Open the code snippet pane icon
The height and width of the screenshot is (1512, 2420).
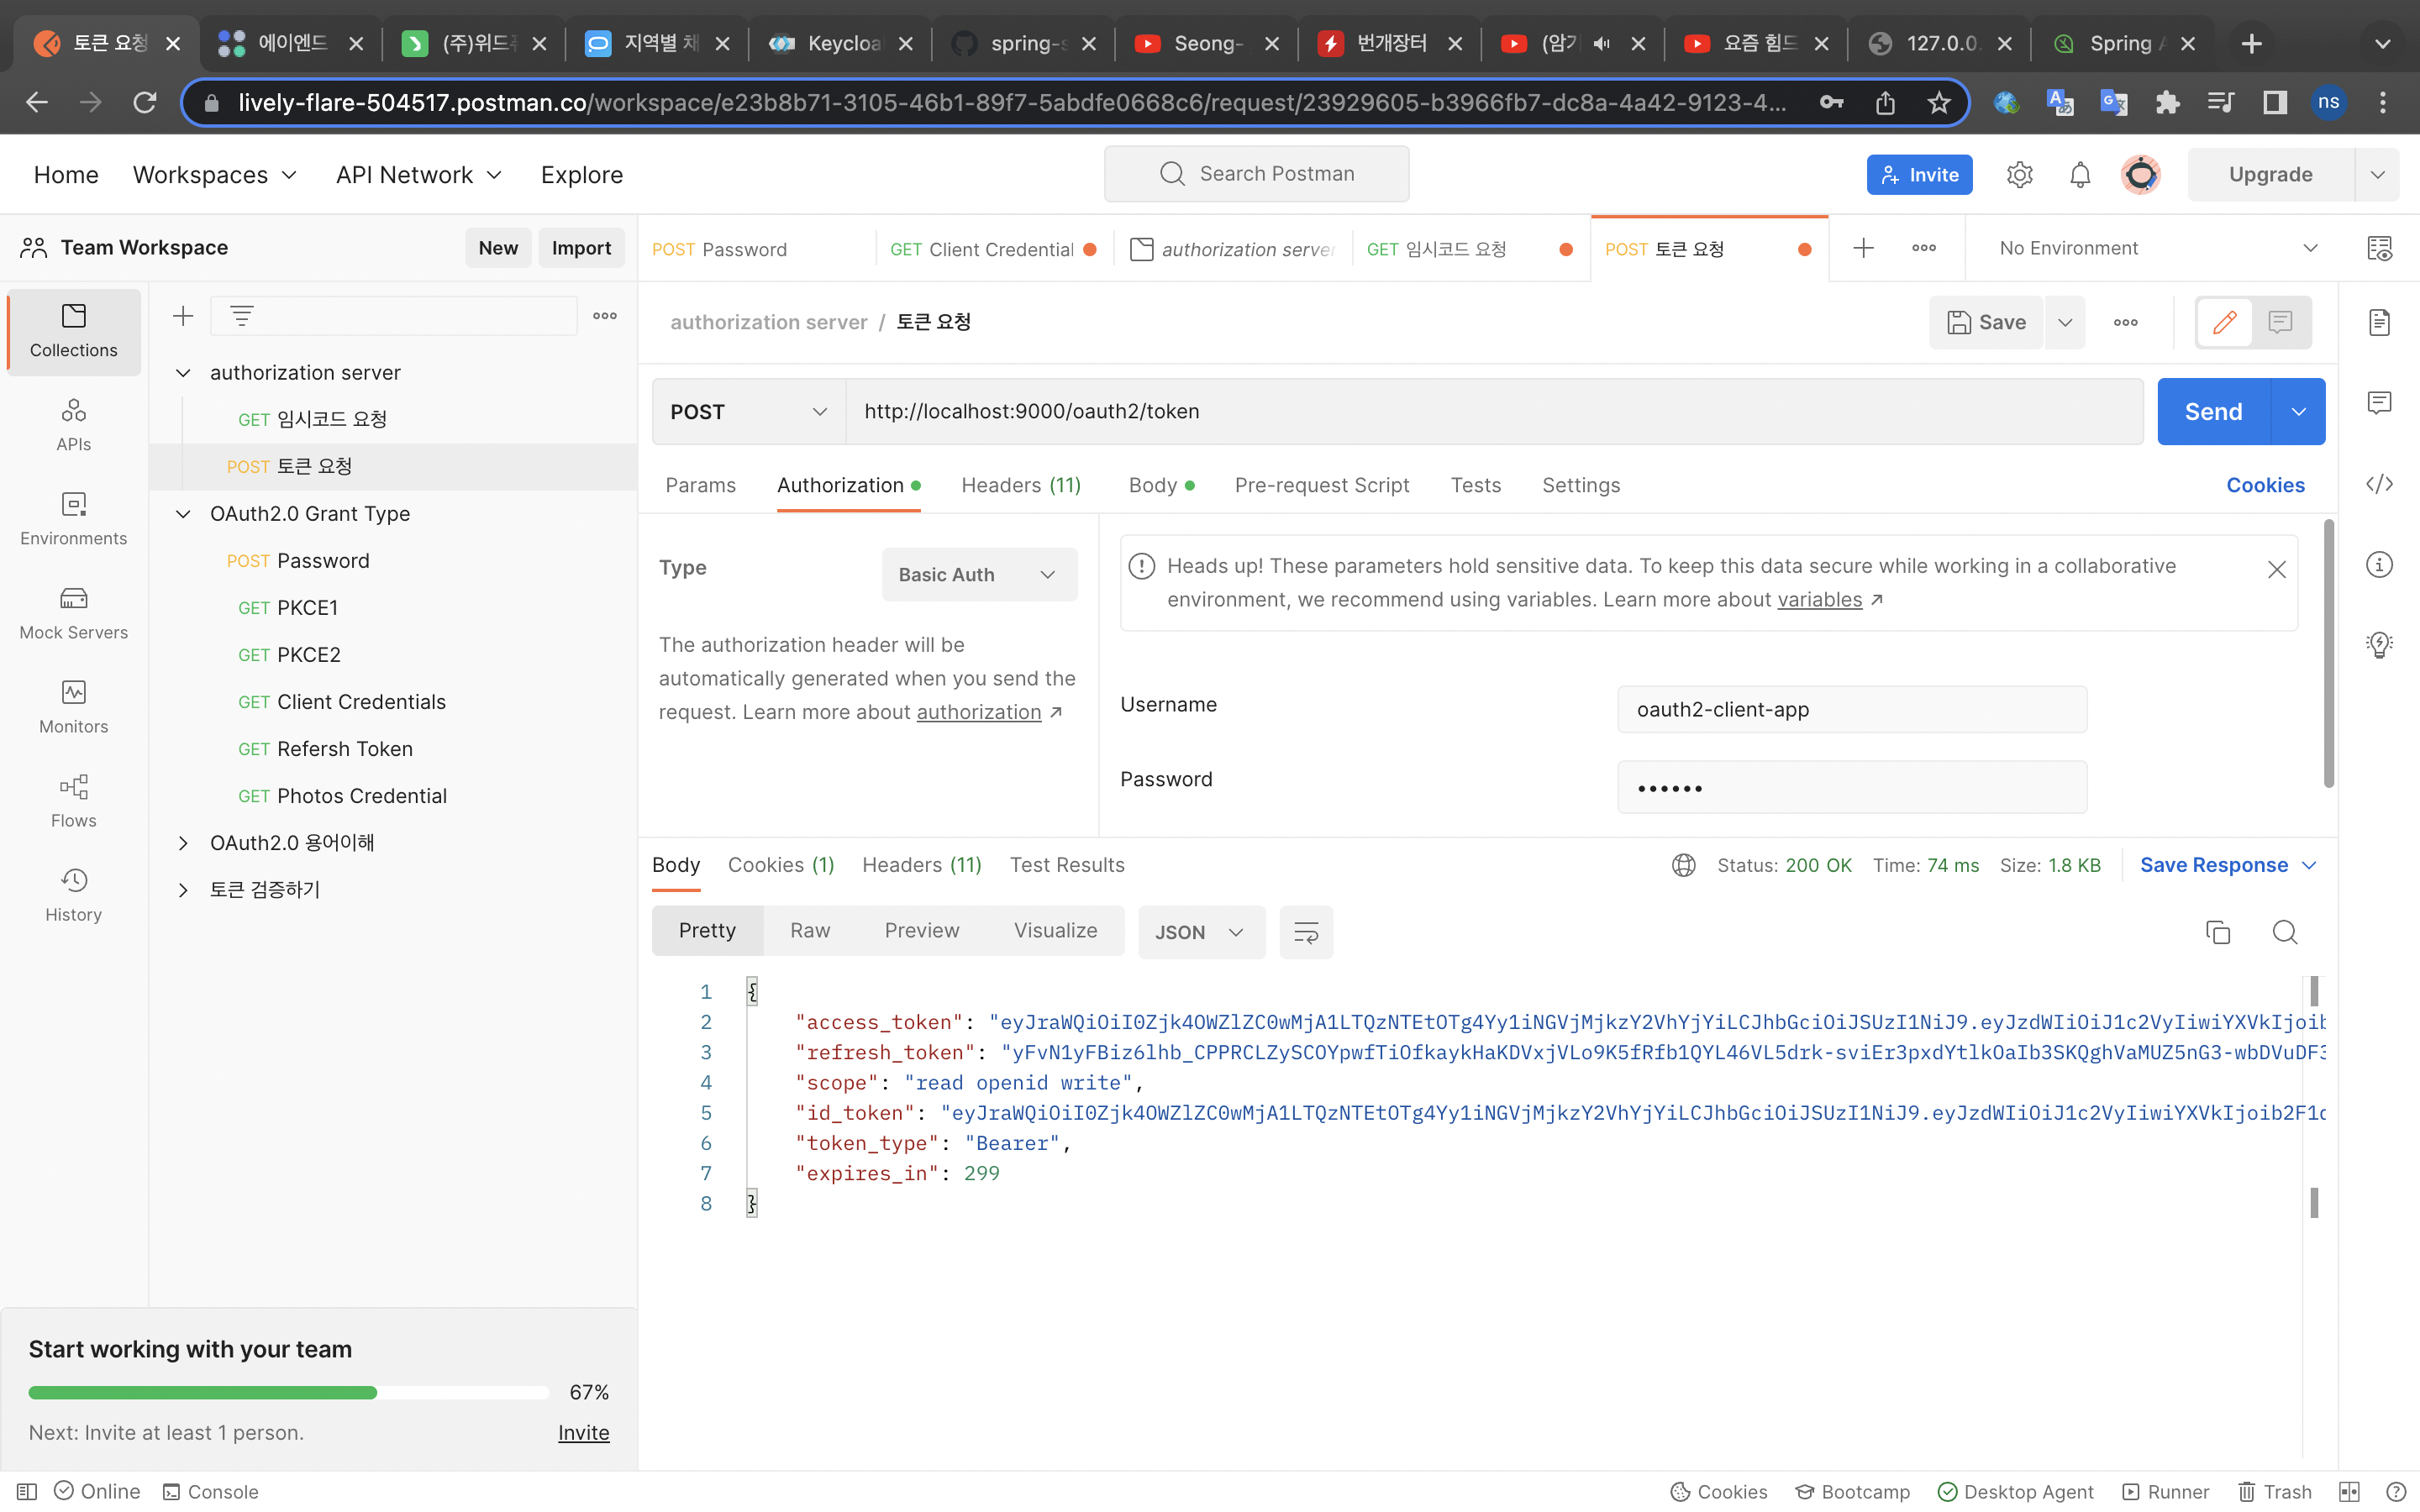point(2379,484)
